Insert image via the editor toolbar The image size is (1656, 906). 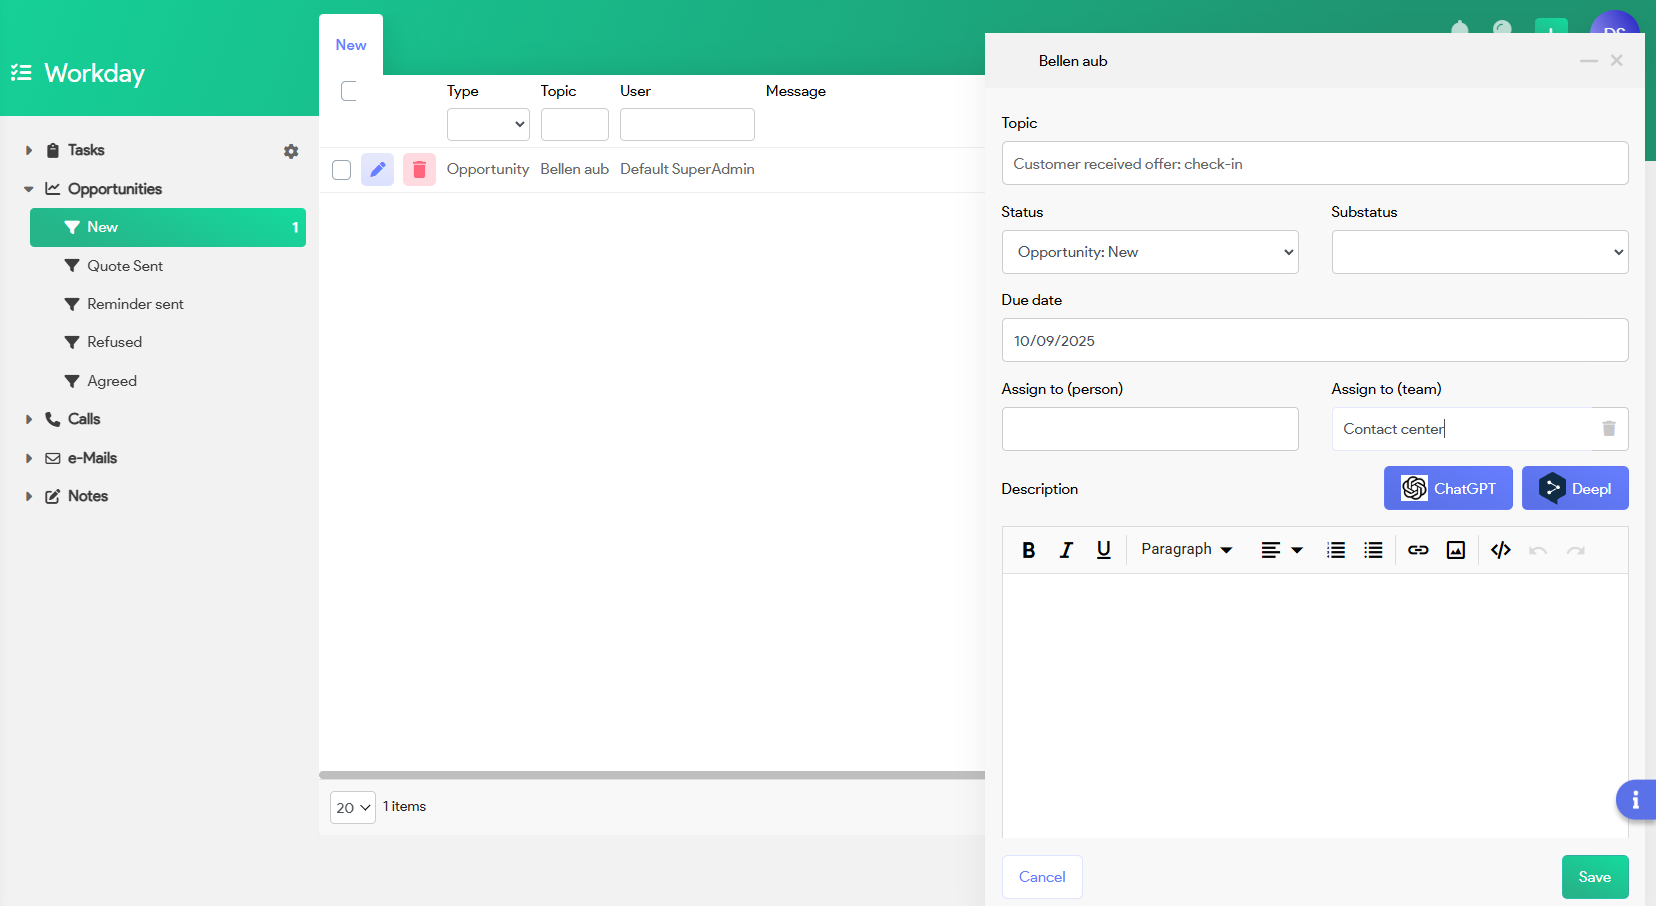(1456, 550)
